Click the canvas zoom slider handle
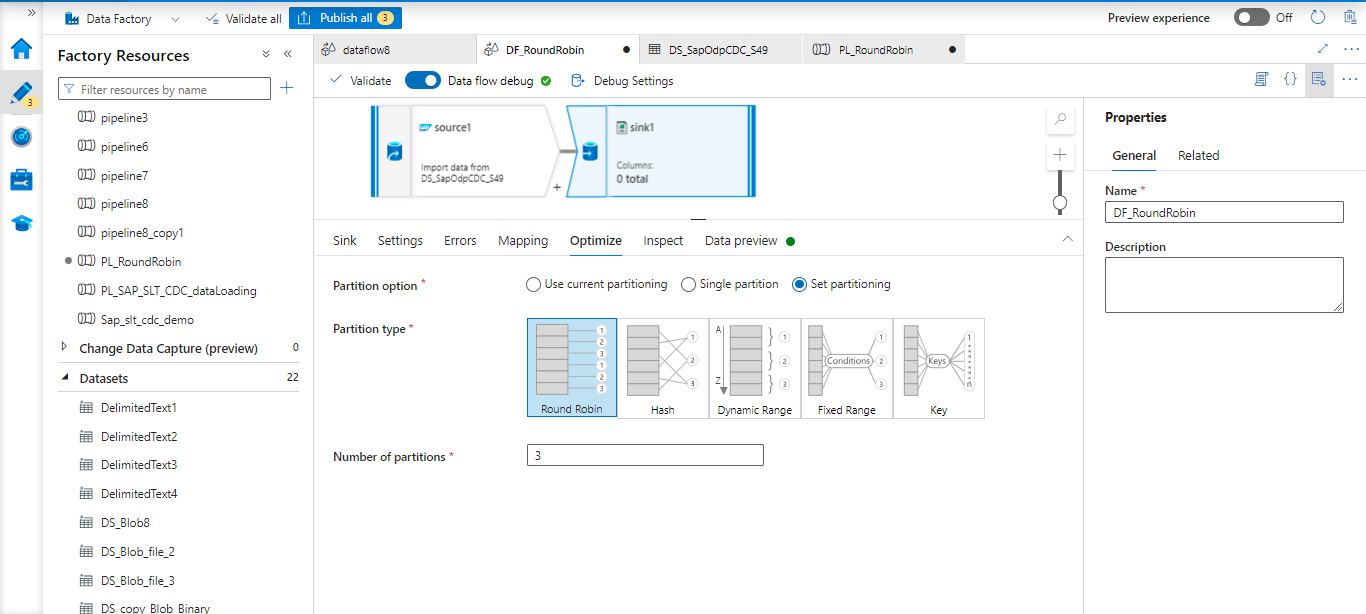This screenshot has height=614, width=1366. (1060, 203)
